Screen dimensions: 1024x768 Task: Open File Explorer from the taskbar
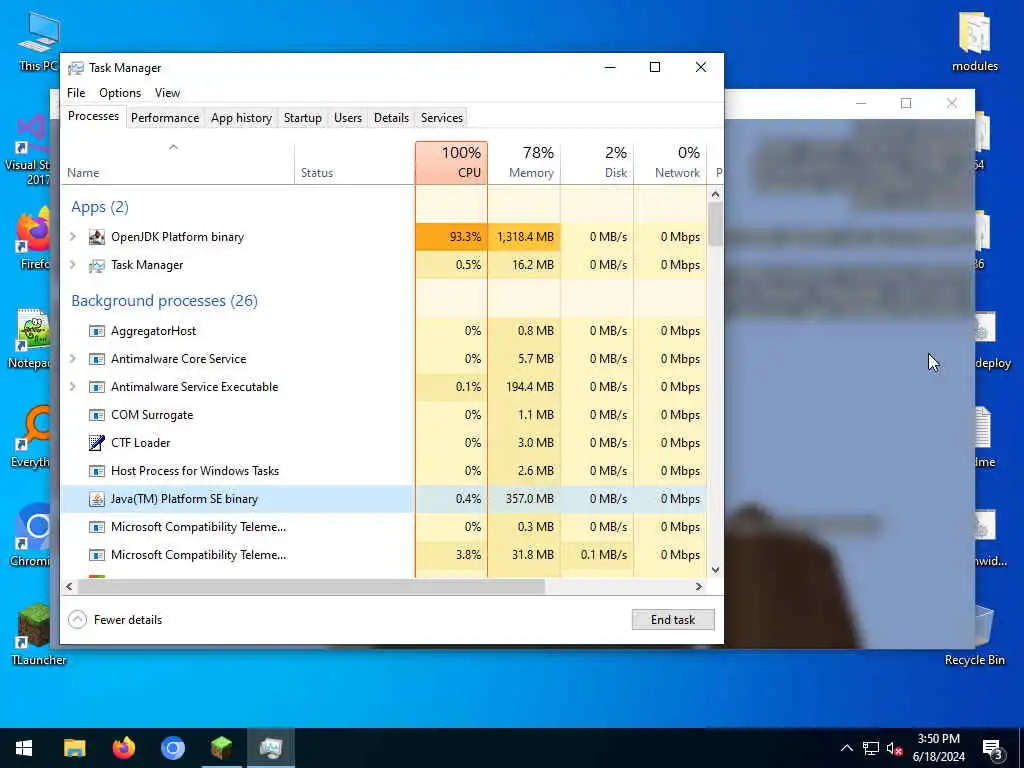[74, 748]
